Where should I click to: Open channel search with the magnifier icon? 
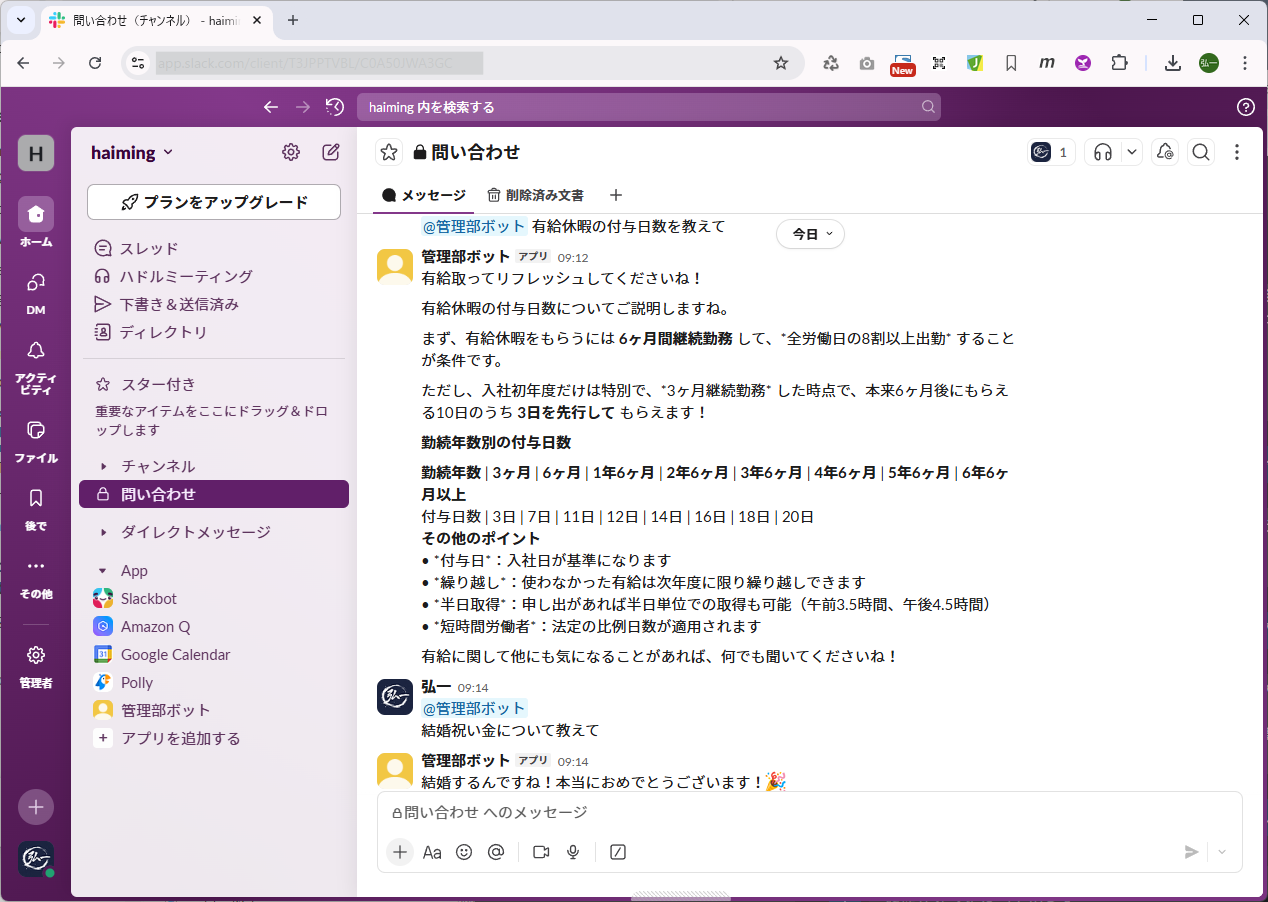[x=1201, y=152]
